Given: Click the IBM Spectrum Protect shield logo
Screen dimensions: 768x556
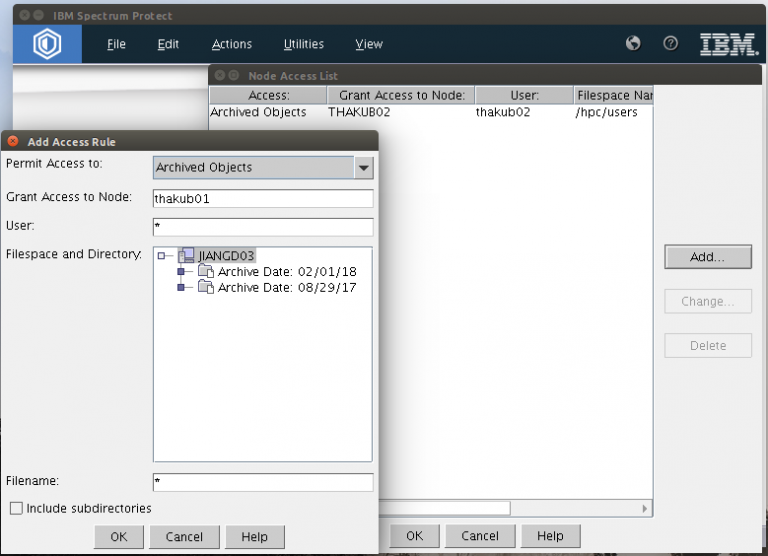Looking at the screenshot, I should tap(47, 45).
